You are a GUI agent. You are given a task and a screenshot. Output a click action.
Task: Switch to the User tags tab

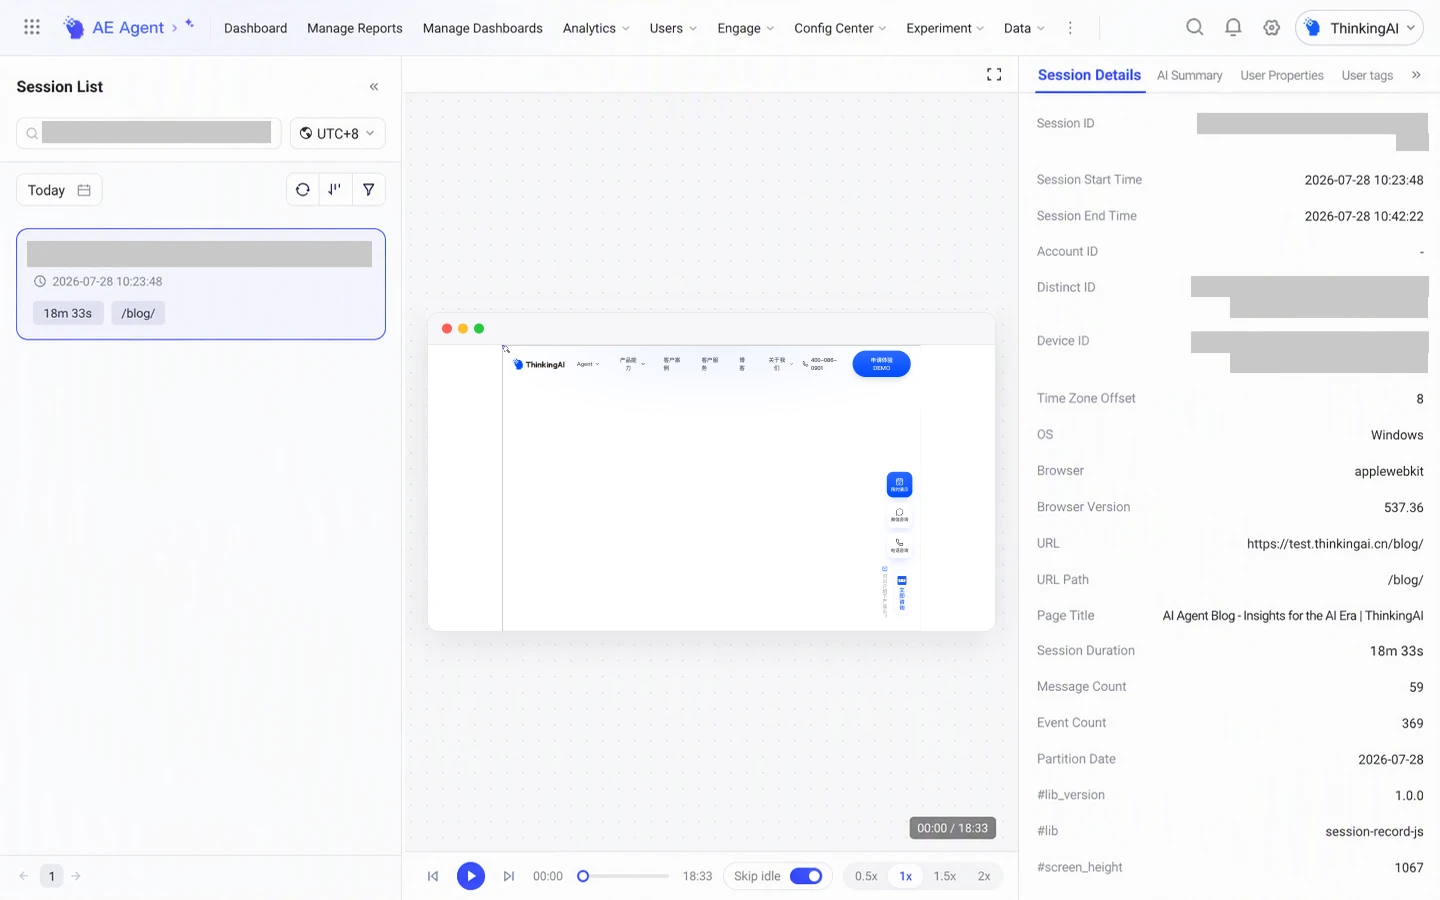[x=1367, y=75]
